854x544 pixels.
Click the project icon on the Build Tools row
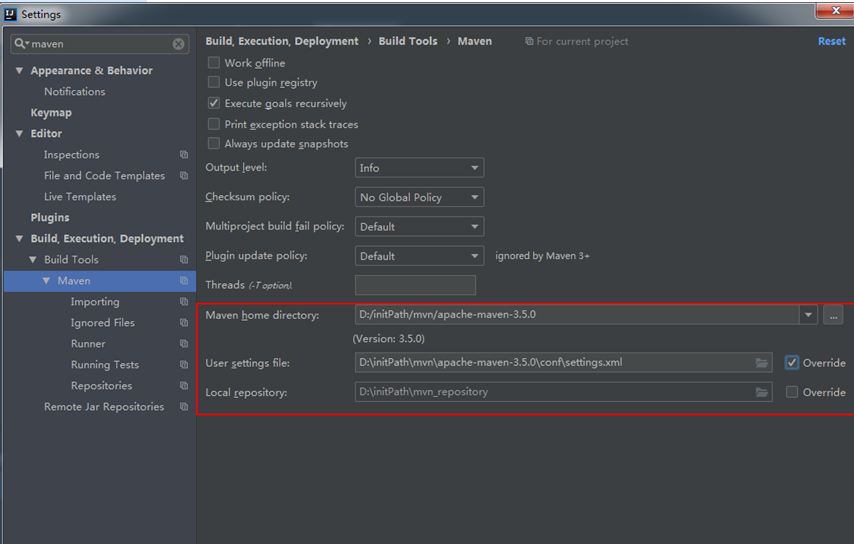click(184, 260)
